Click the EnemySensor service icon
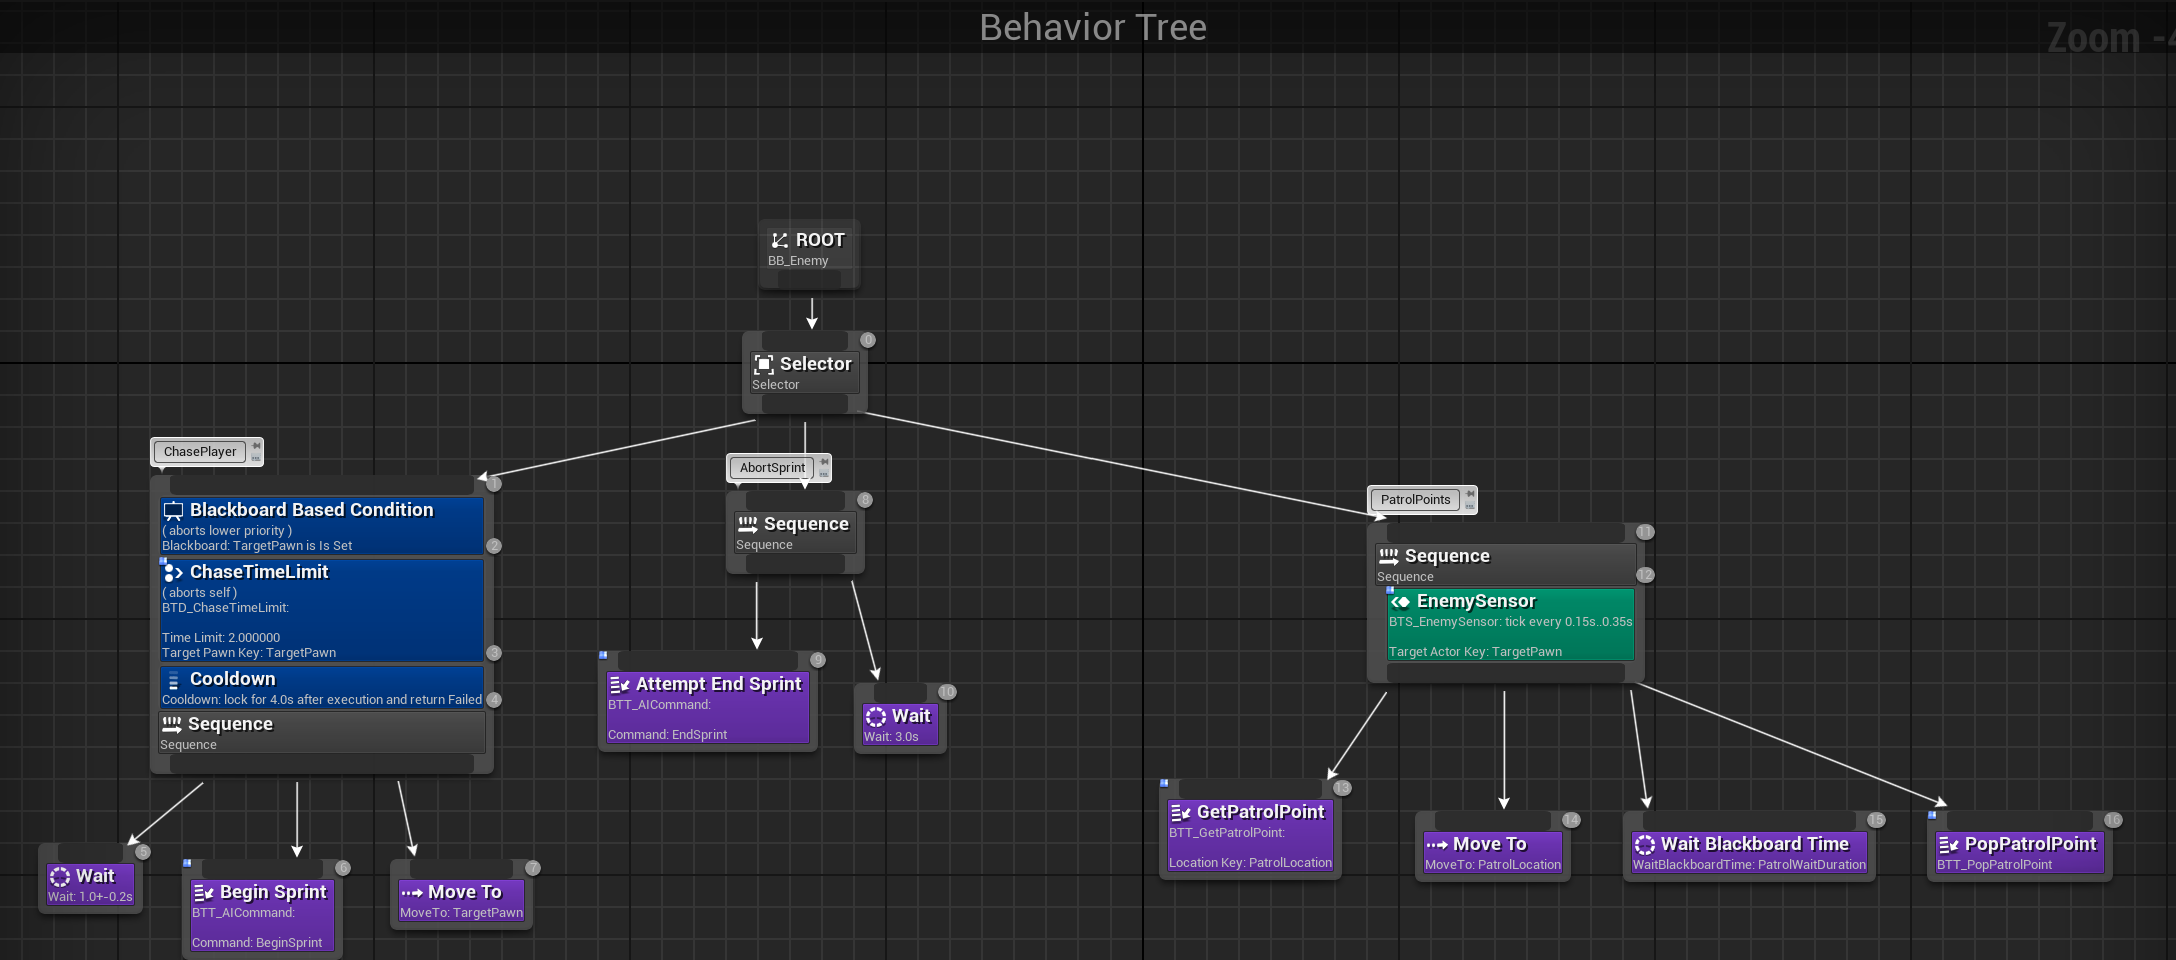 click(1401, 602)
